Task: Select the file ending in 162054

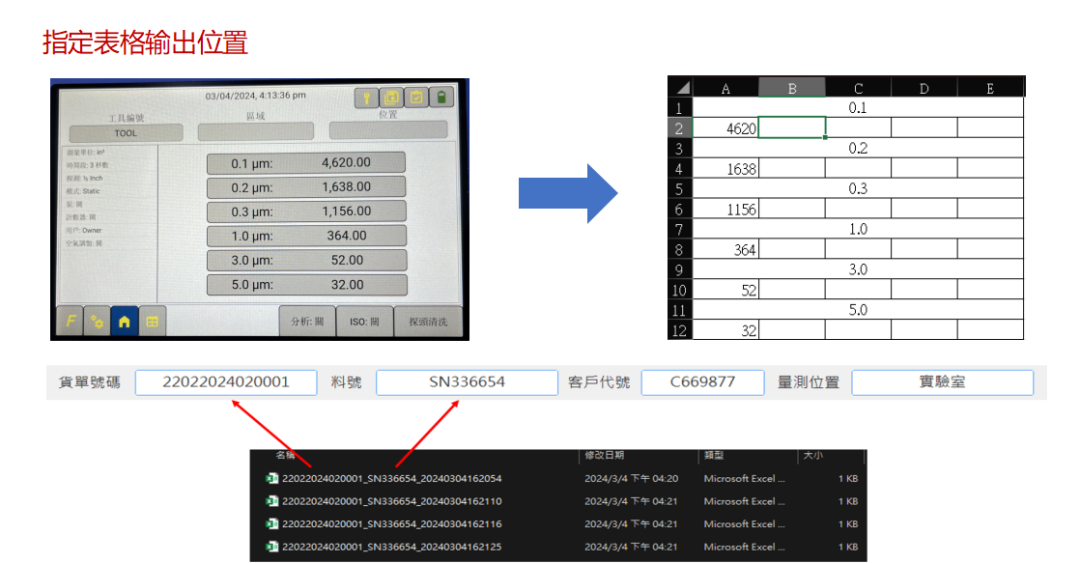Action: point(391,479)
